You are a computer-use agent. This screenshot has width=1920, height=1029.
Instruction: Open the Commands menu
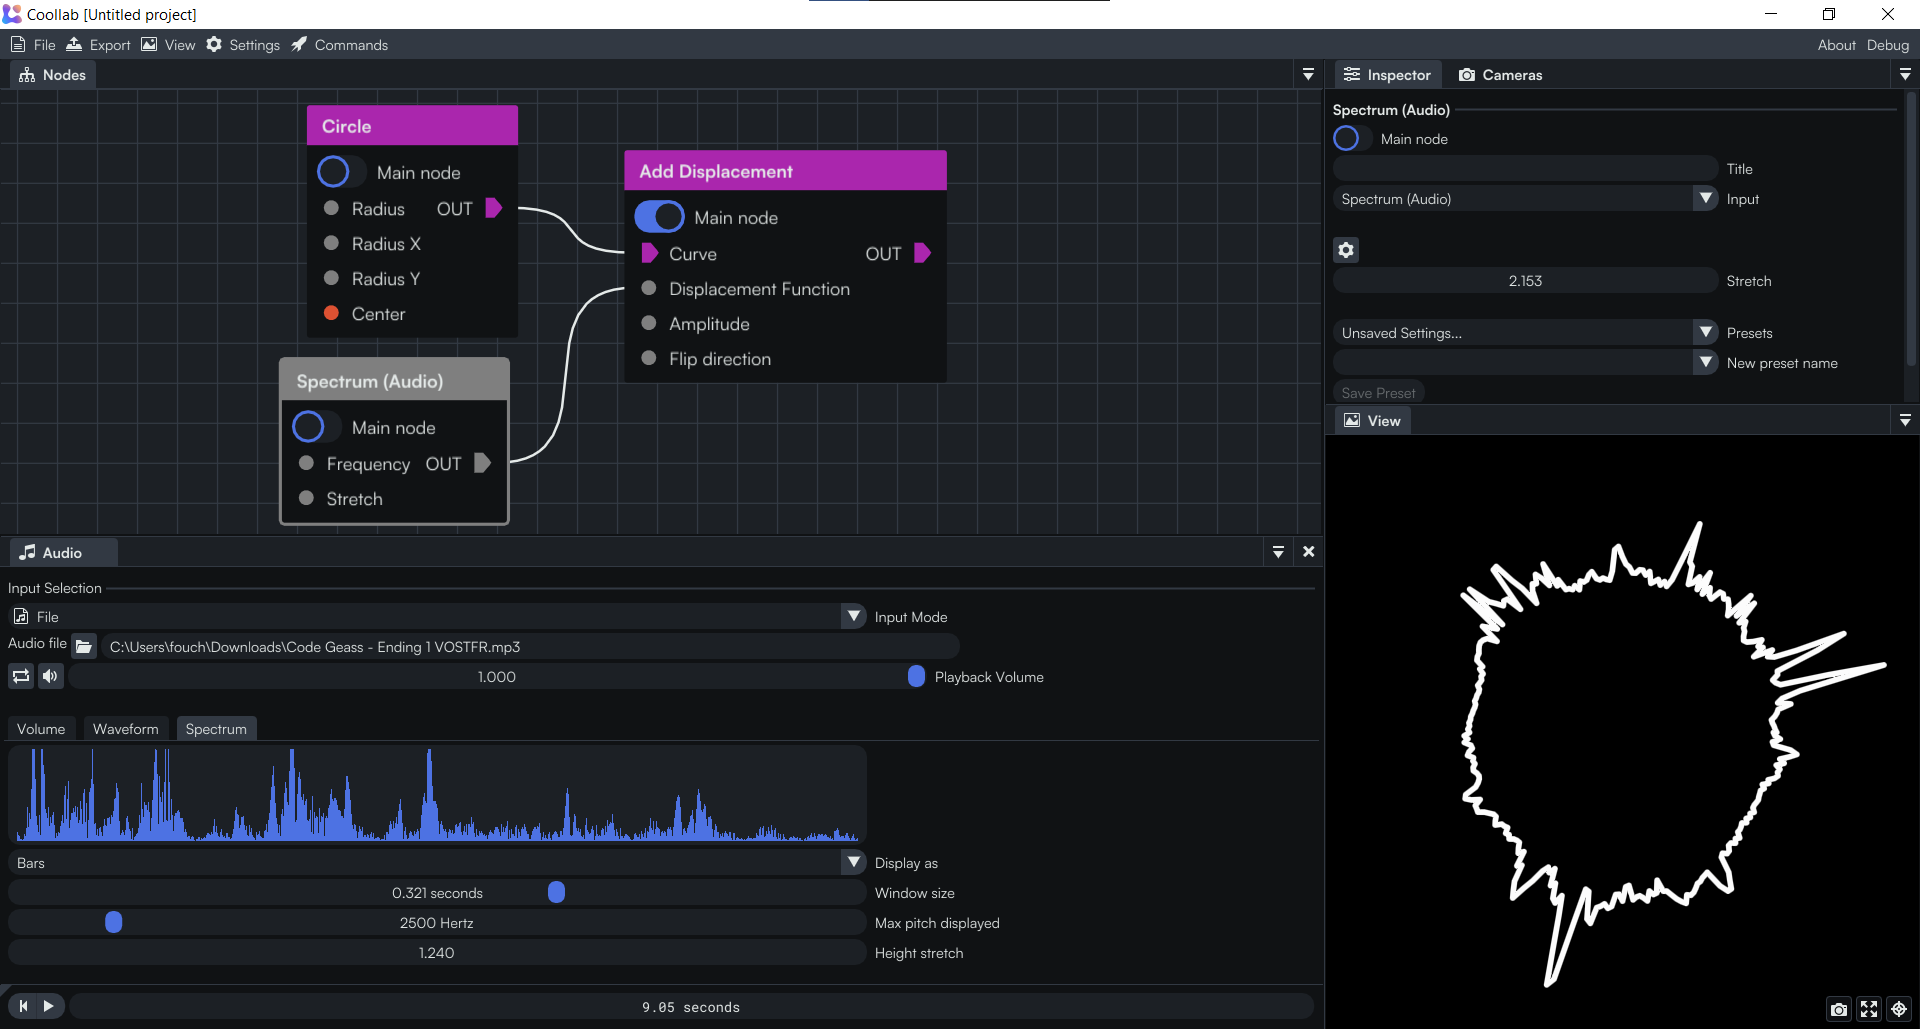coord(339,45)
